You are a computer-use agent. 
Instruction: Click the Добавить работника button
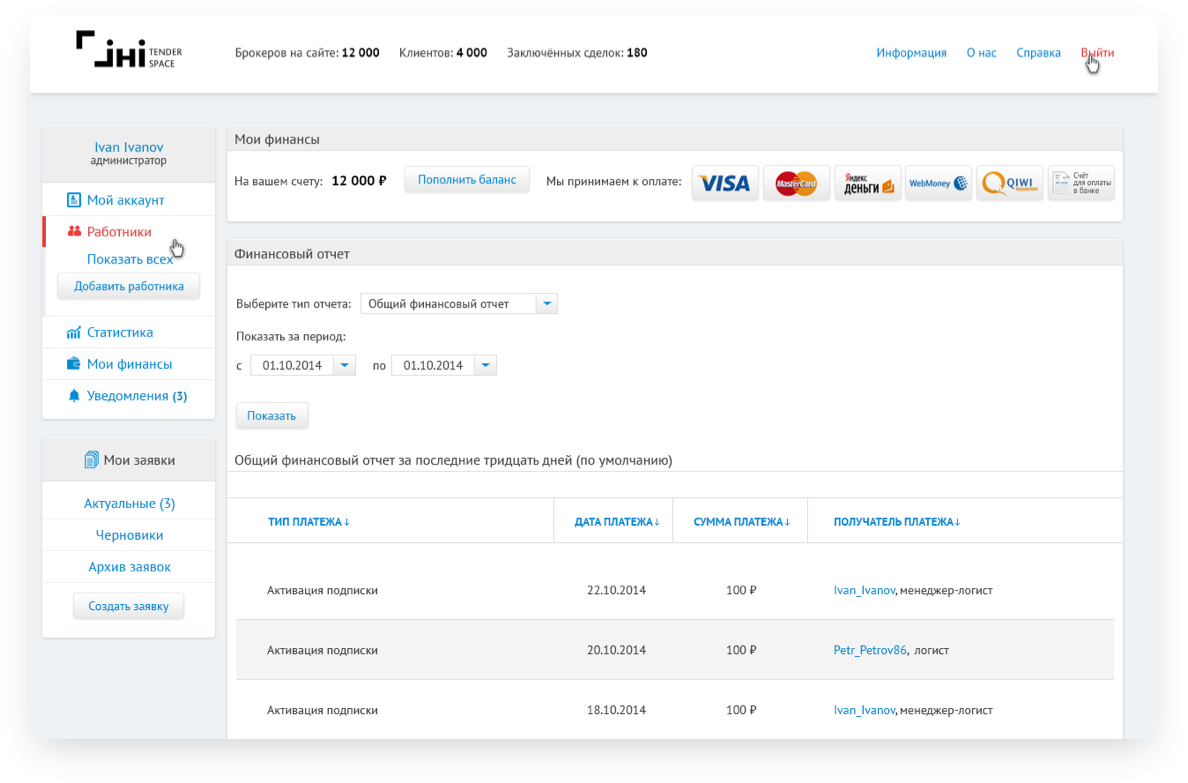129,286
